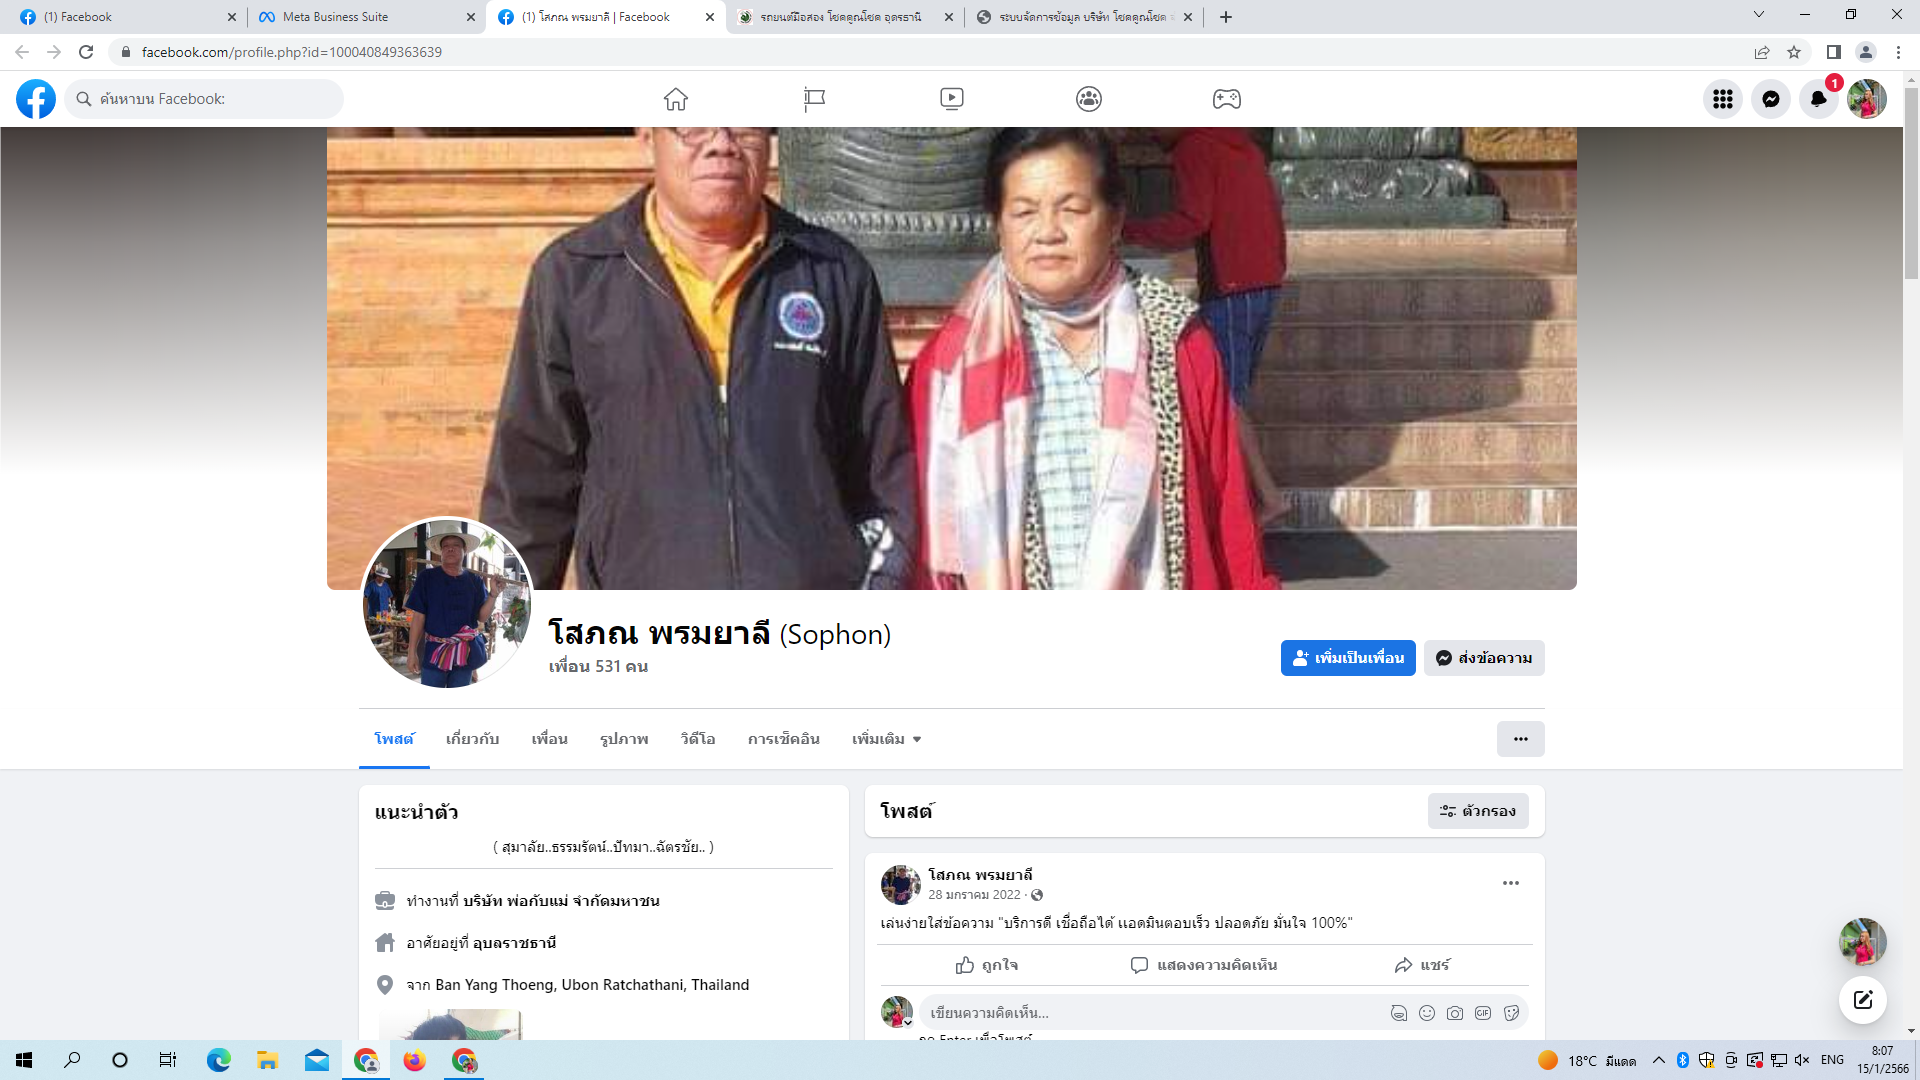The height and width of the screenshot is (1080, 1920).
Task: Open Firefox from the Windows taskbar
Action: click(x=414, y=1060)
